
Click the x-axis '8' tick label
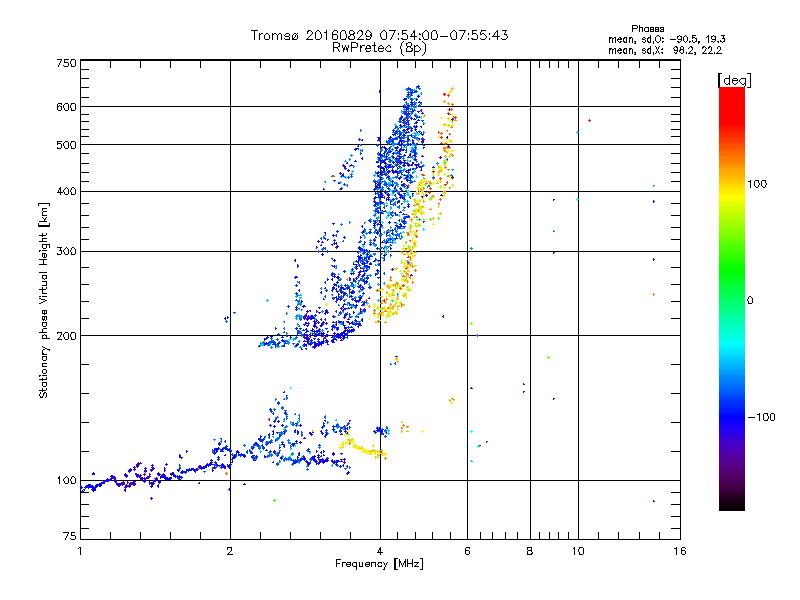coord(530,551)
